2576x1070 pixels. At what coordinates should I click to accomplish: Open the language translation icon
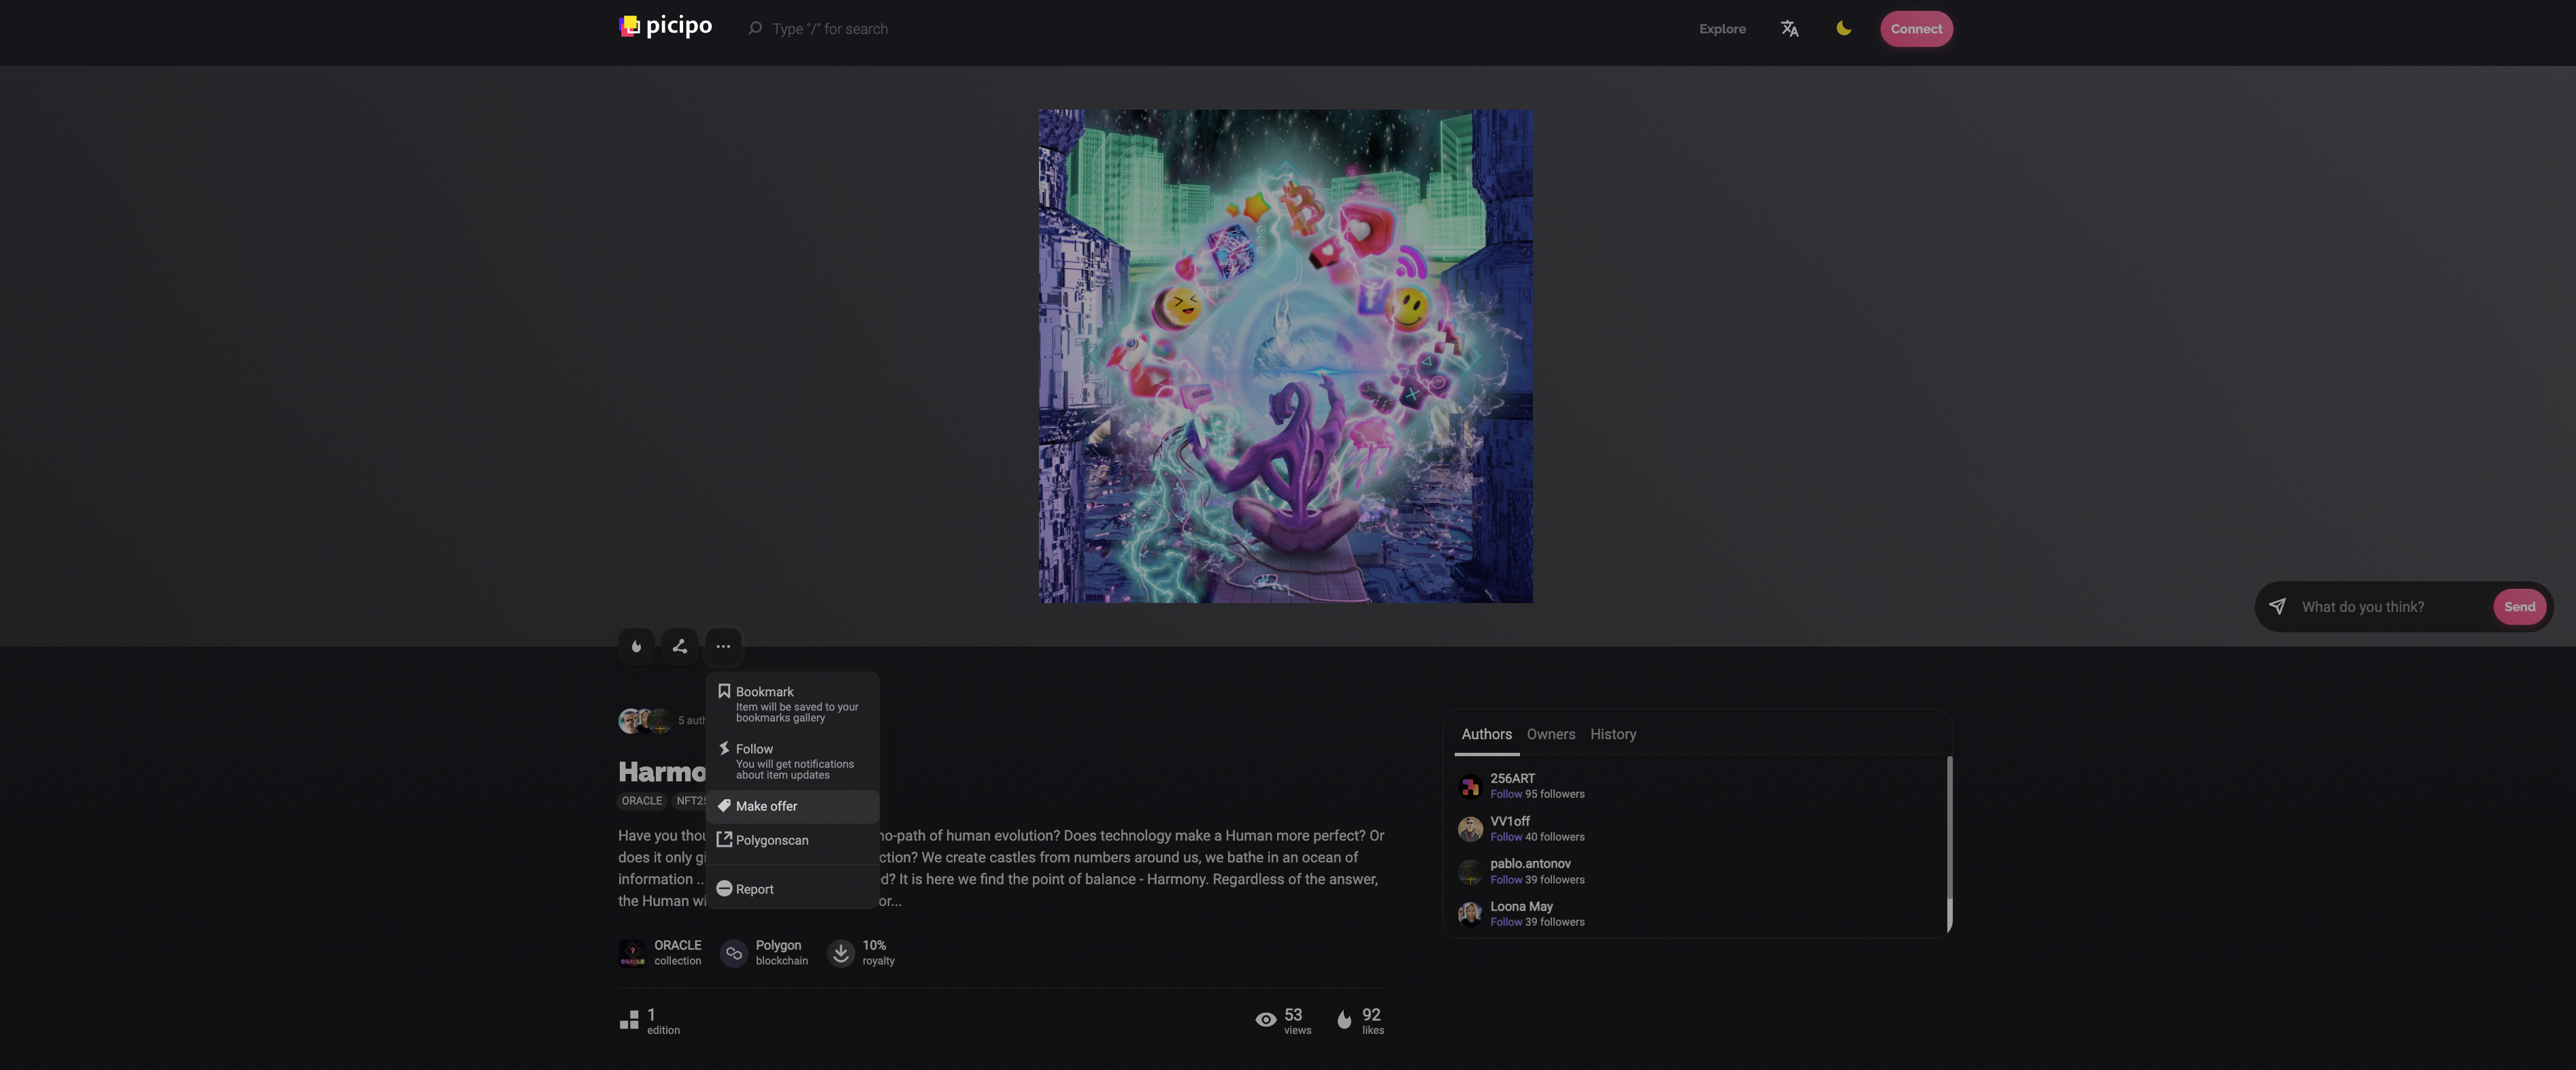[x=1789, y=29]
